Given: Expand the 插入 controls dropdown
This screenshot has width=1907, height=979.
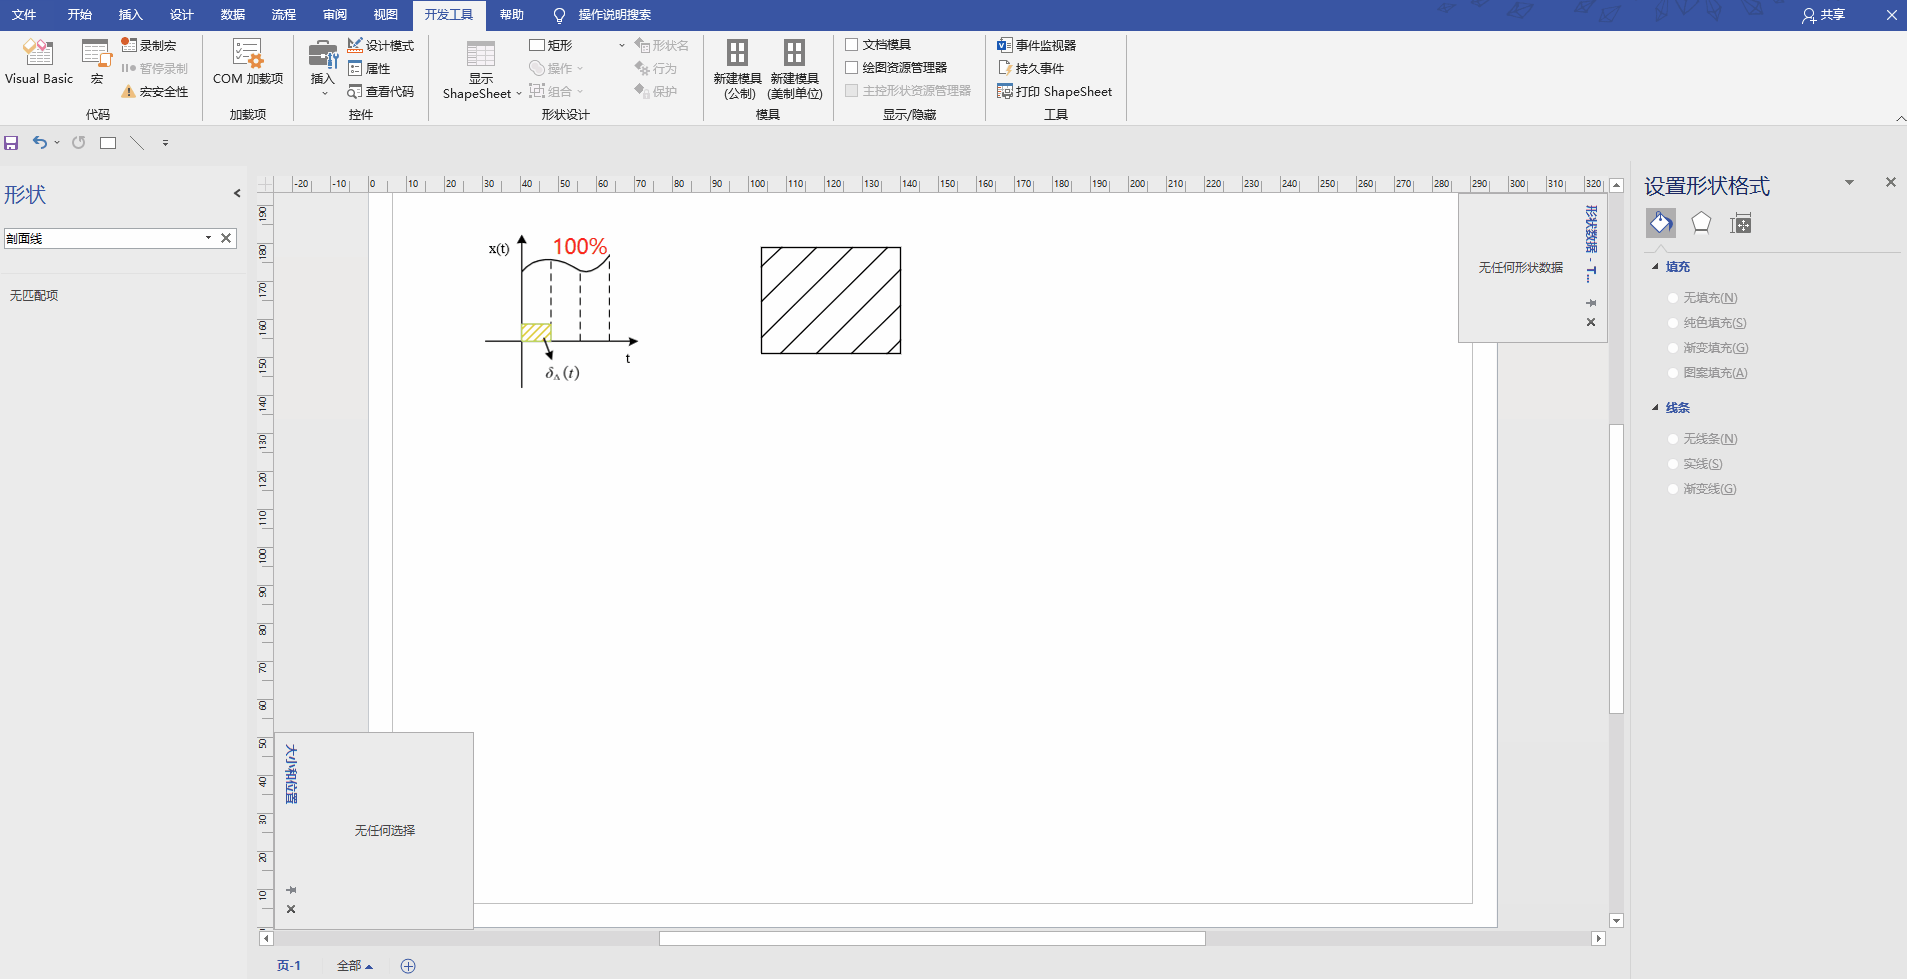Looking at the screenshot, I should [324, 94].
